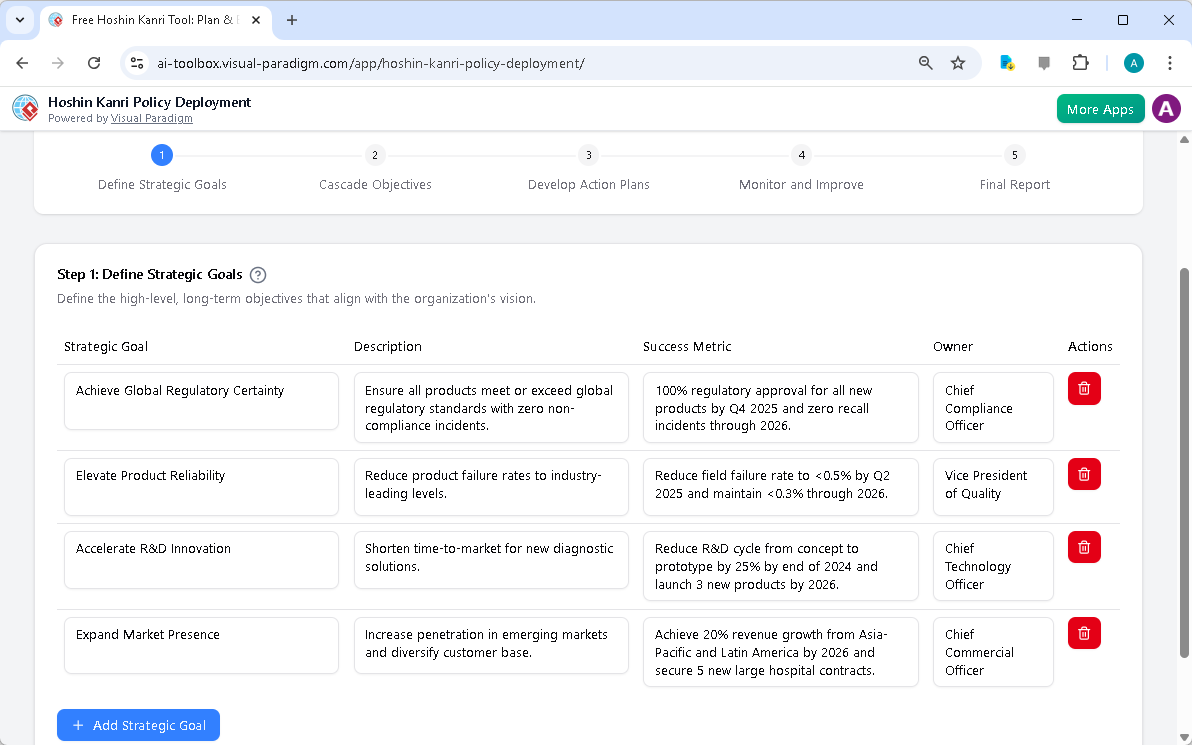The height and width of the screenshot is (745, 1192).
Task: Remove the Expand Market Presence goal
Action: pos(1084,633)
